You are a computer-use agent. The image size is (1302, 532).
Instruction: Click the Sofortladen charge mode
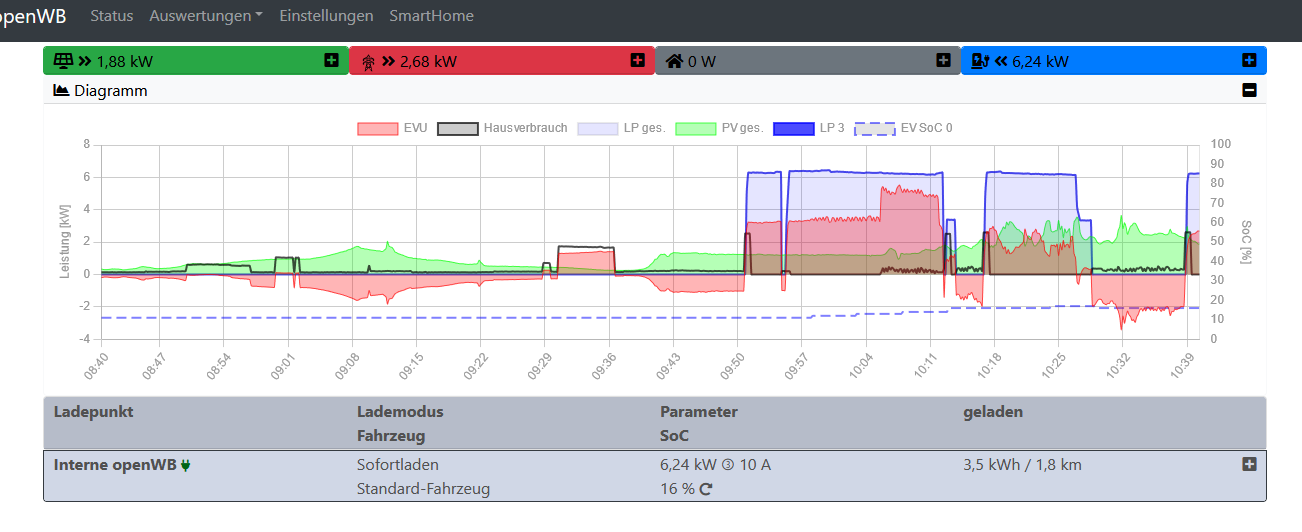[x=397, y=465]
